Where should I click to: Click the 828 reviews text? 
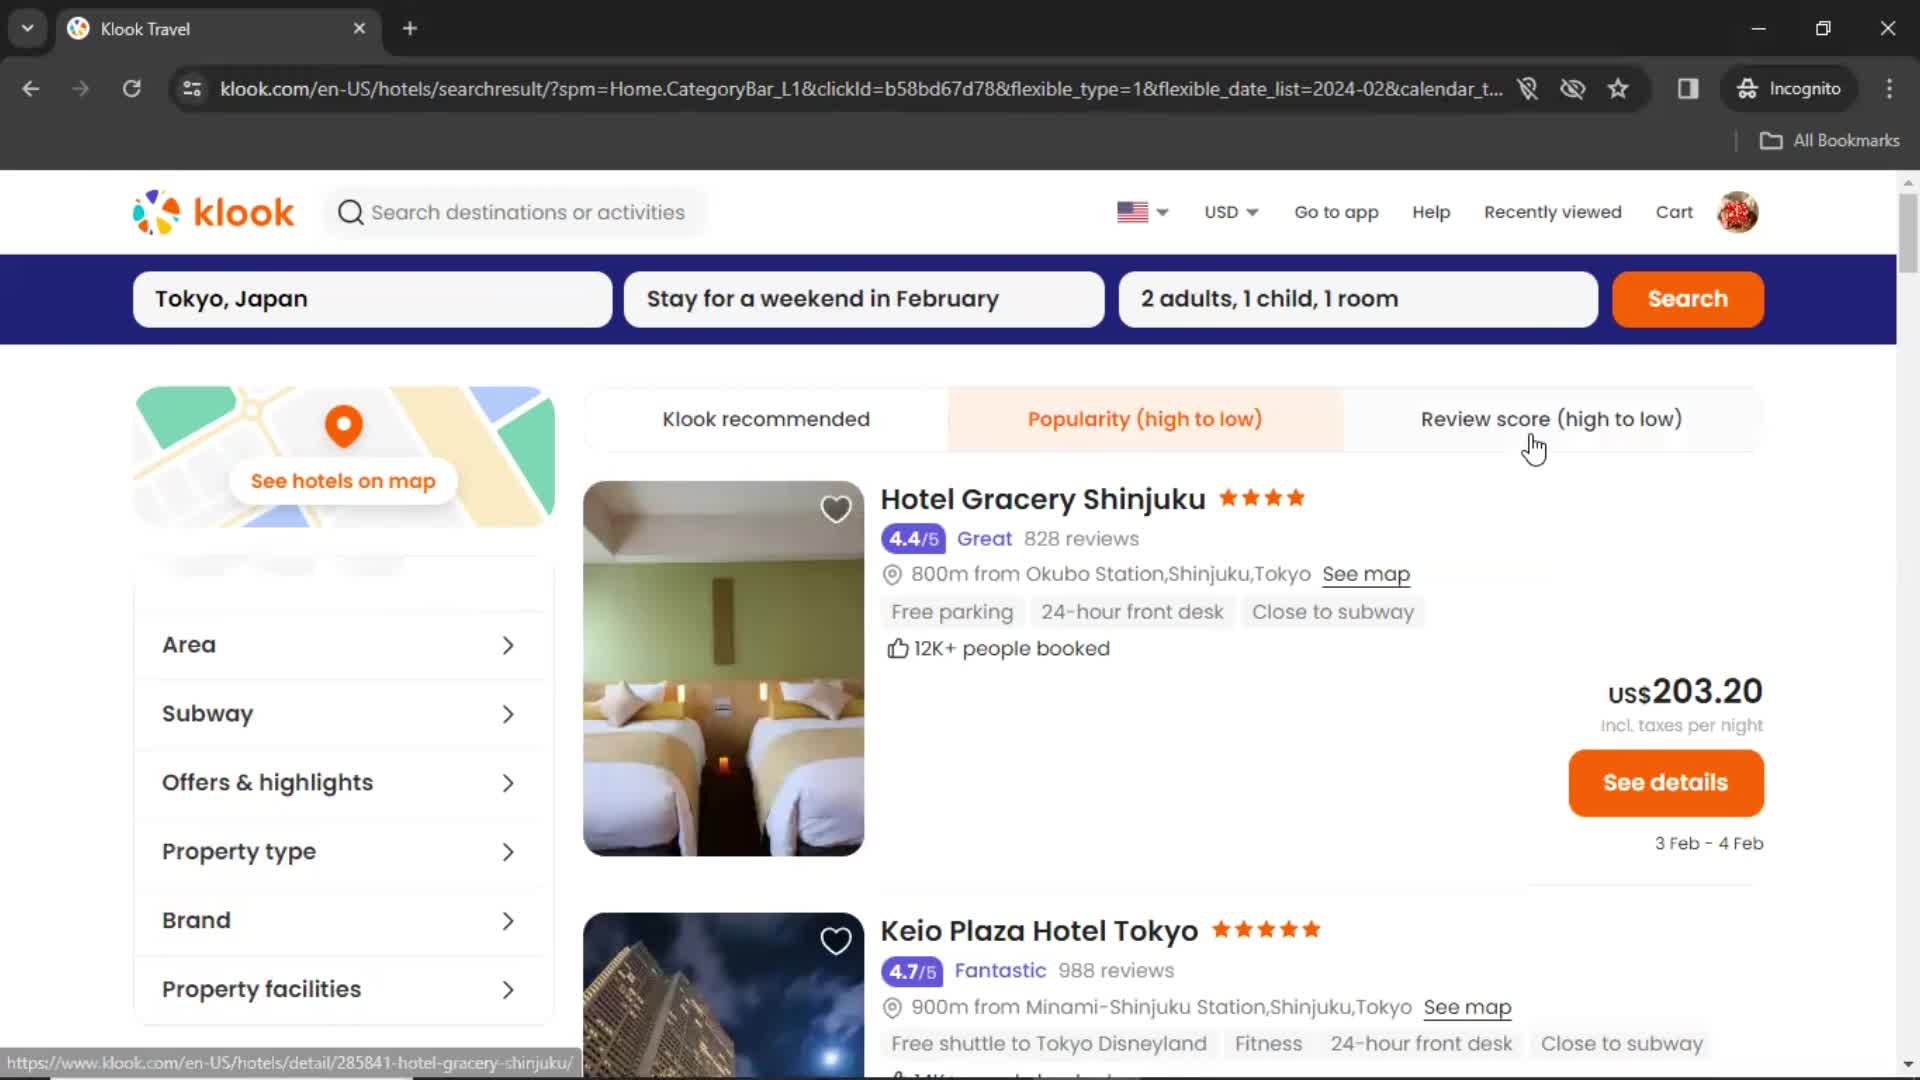coord(1081,539)
